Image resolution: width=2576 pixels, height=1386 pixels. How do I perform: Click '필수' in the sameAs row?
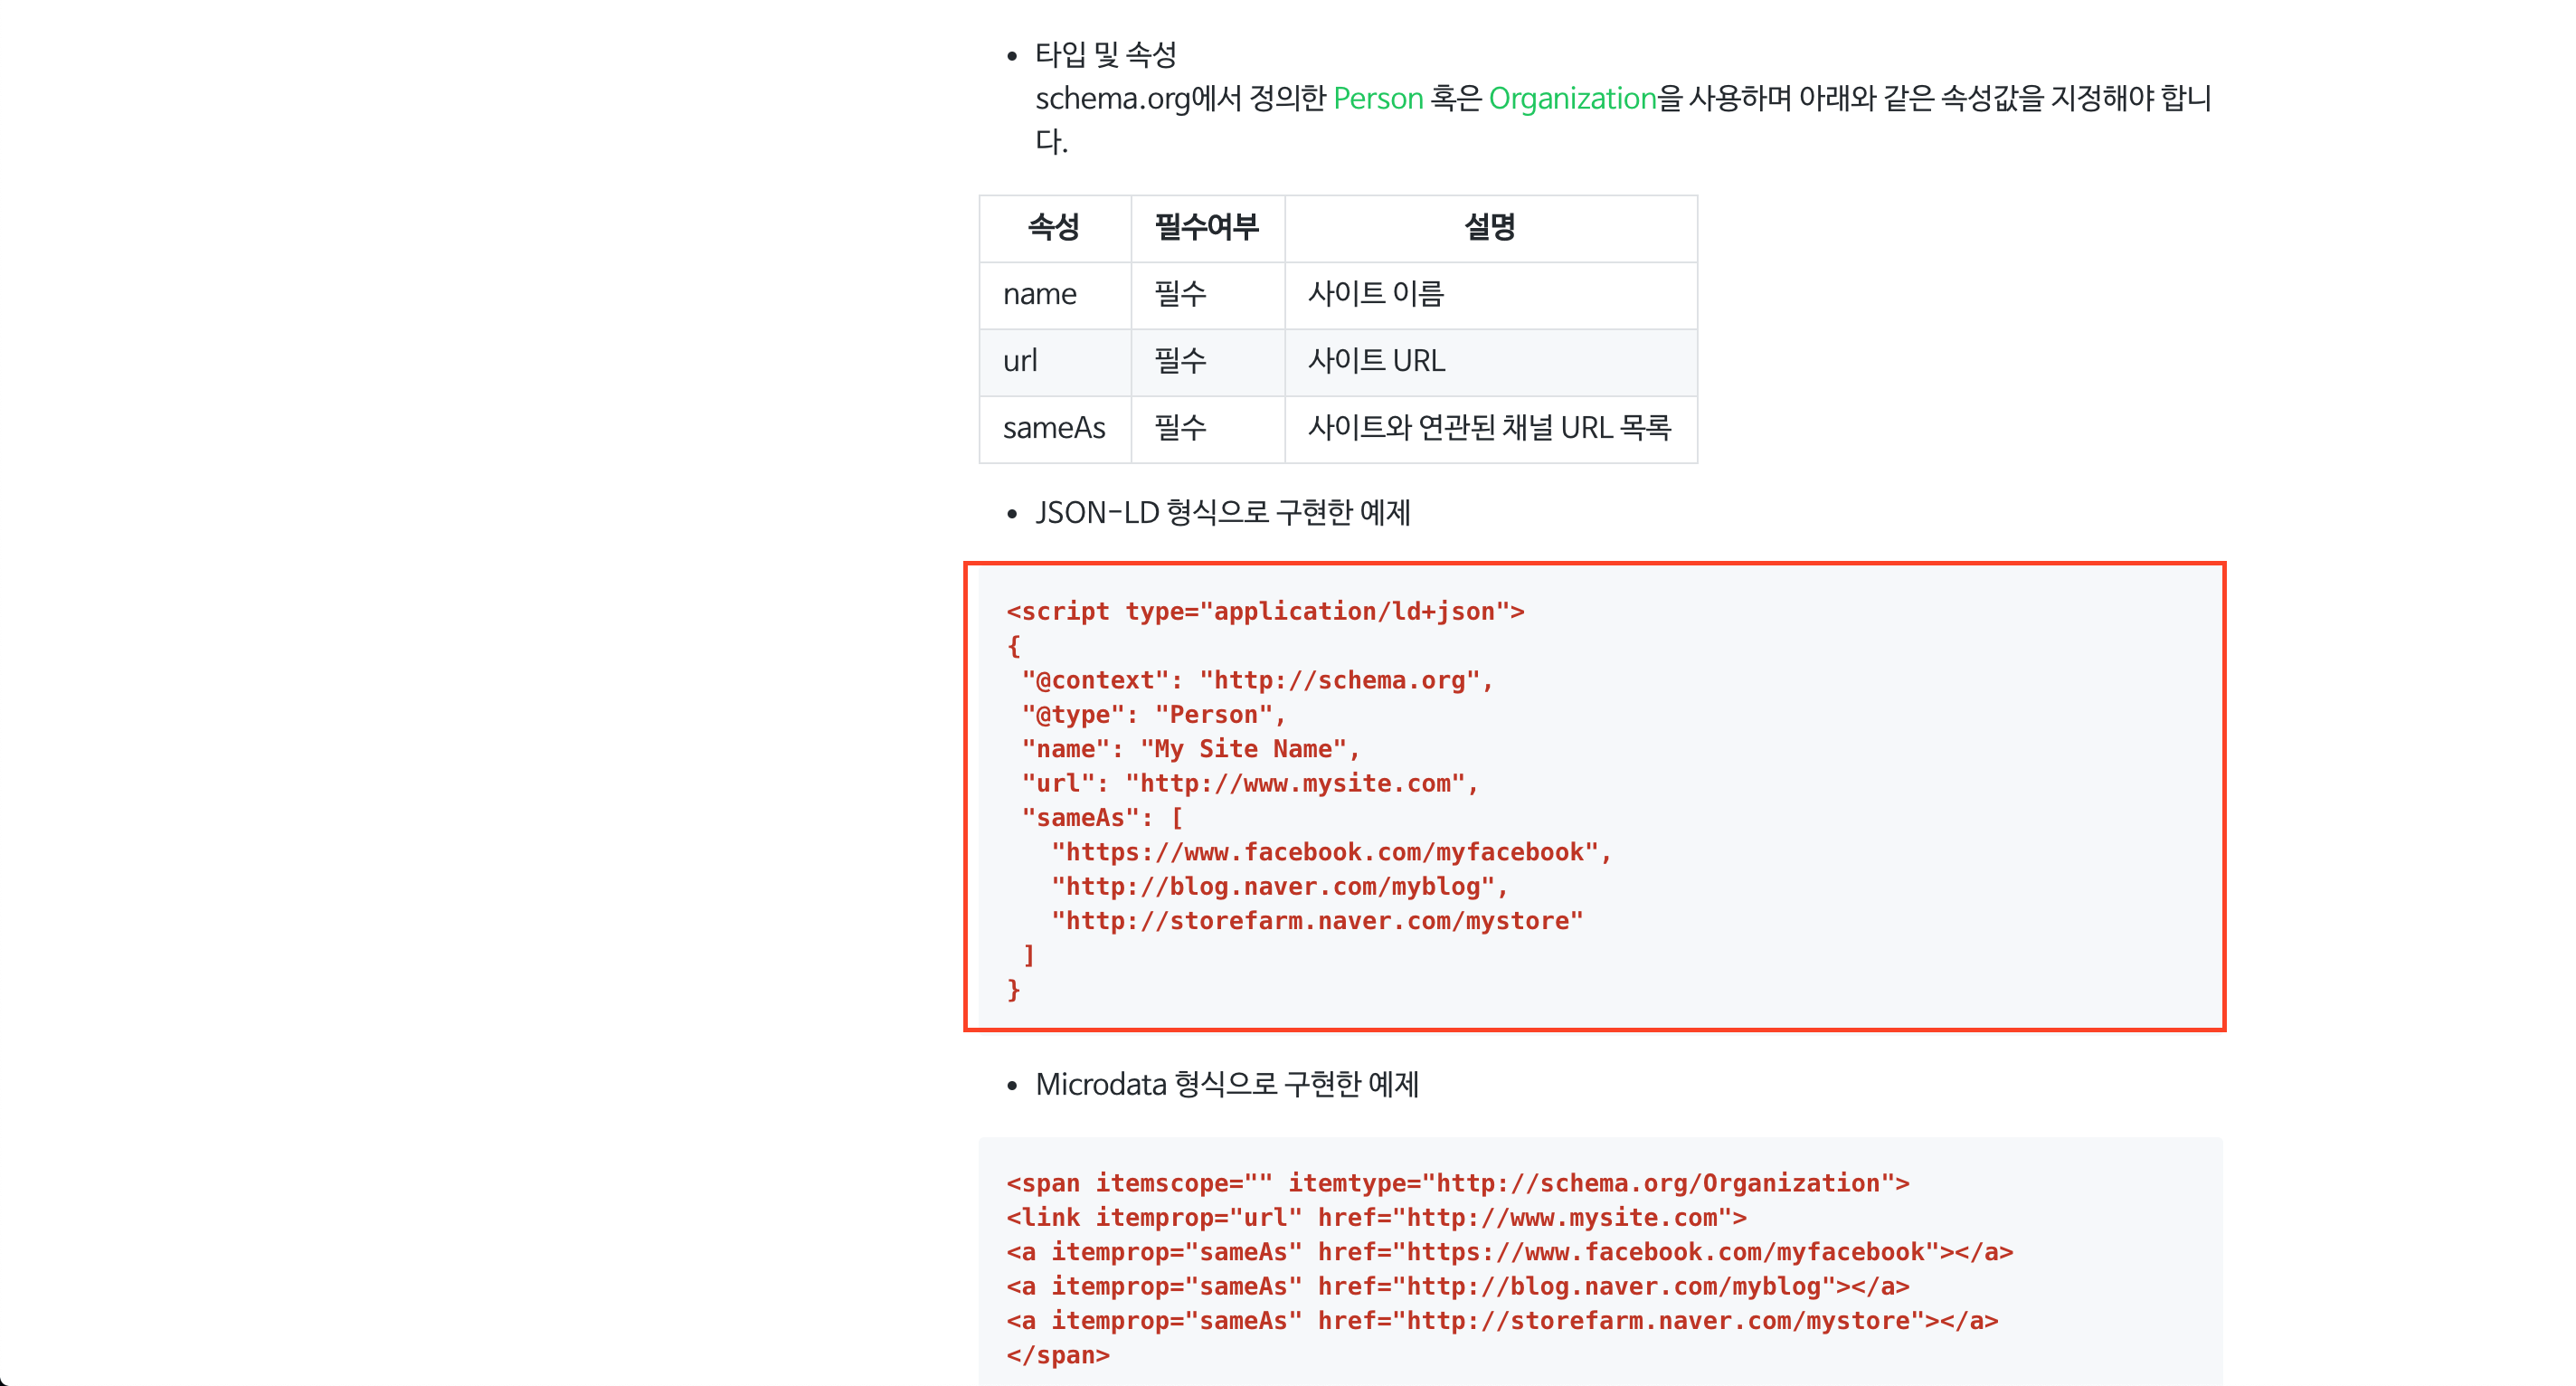pyautogui.click(x=1207, y=428)
